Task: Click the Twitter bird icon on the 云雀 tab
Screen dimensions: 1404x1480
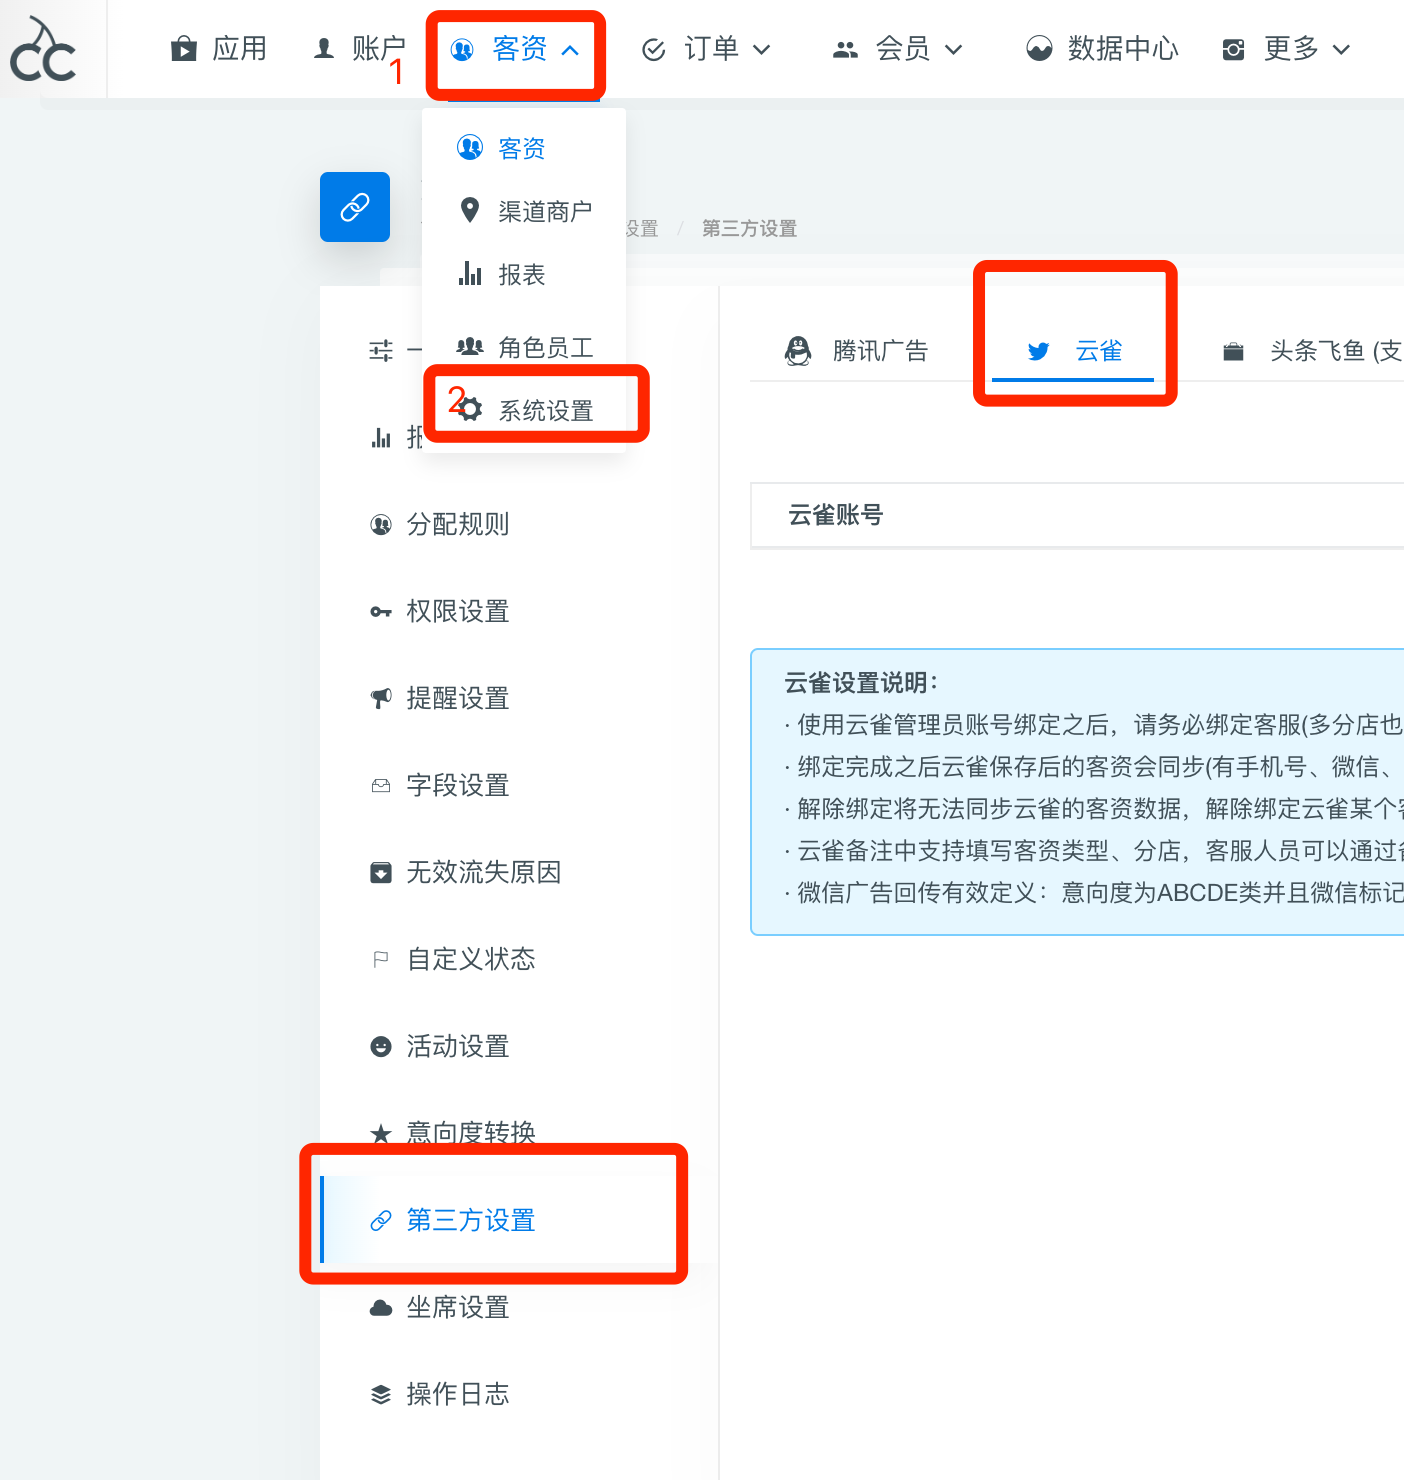Action: 1039,351
